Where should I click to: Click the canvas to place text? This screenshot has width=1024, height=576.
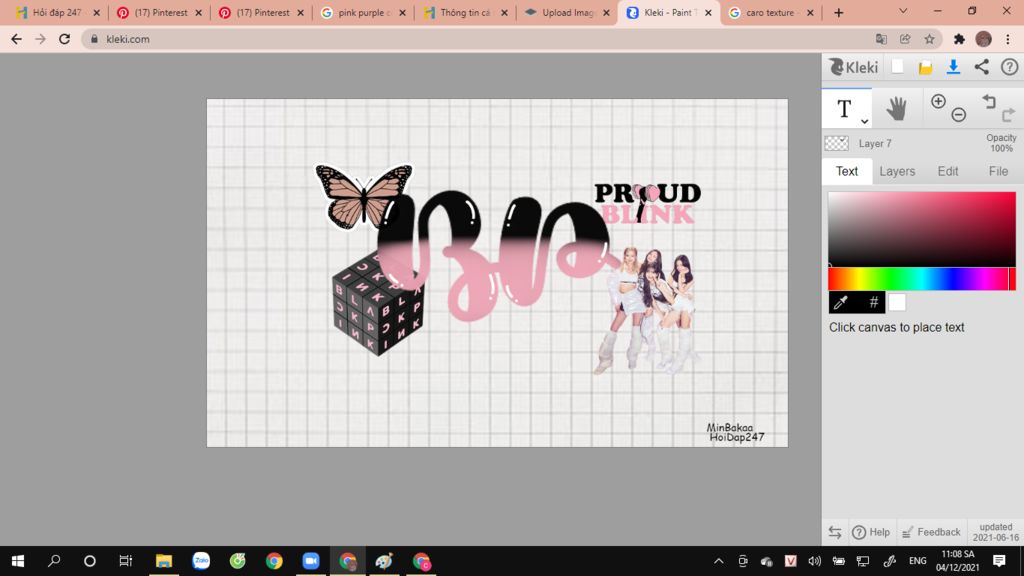(497, 273)
